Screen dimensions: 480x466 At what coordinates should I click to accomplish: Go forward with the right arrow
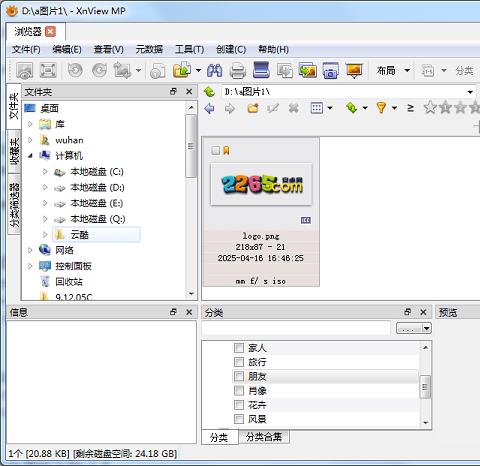(230, 108)
